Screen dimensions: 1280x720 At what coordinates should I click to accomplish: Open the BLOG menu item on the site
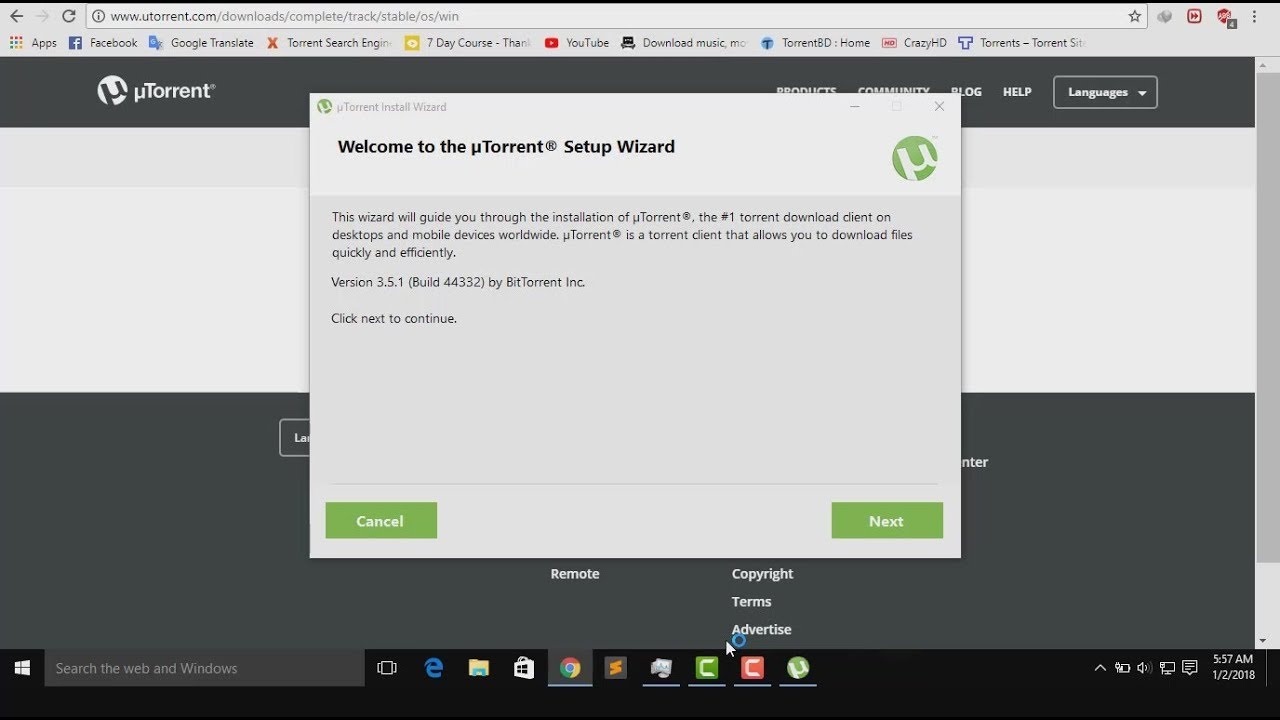click(x=966, y=92)
